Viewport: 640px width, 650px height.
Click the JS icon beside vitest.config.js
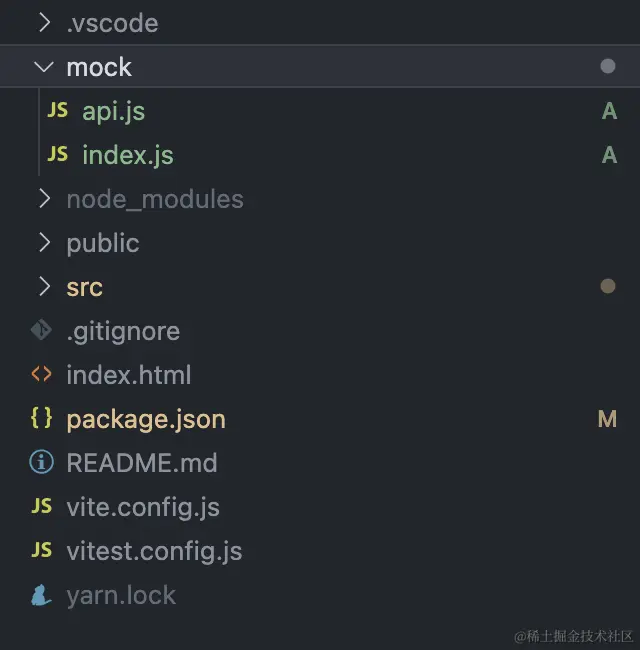41,551
